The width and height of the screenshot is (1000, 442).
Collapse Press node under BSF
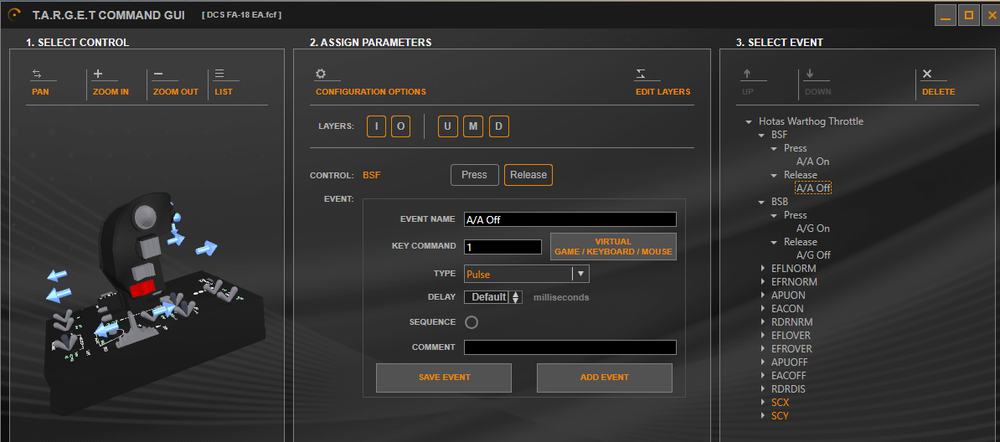(x=774, y=148)
